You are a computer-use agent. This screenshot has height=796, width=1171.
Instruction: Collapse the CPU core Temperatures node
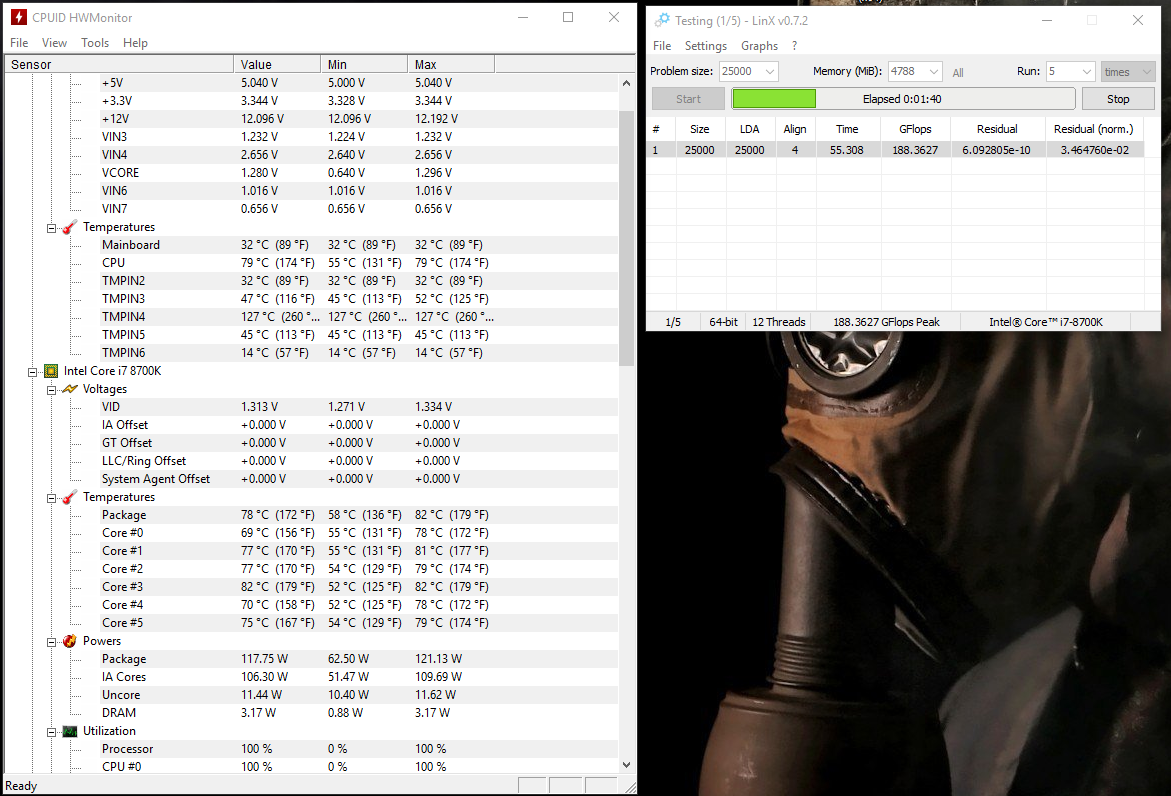point(52,497)
